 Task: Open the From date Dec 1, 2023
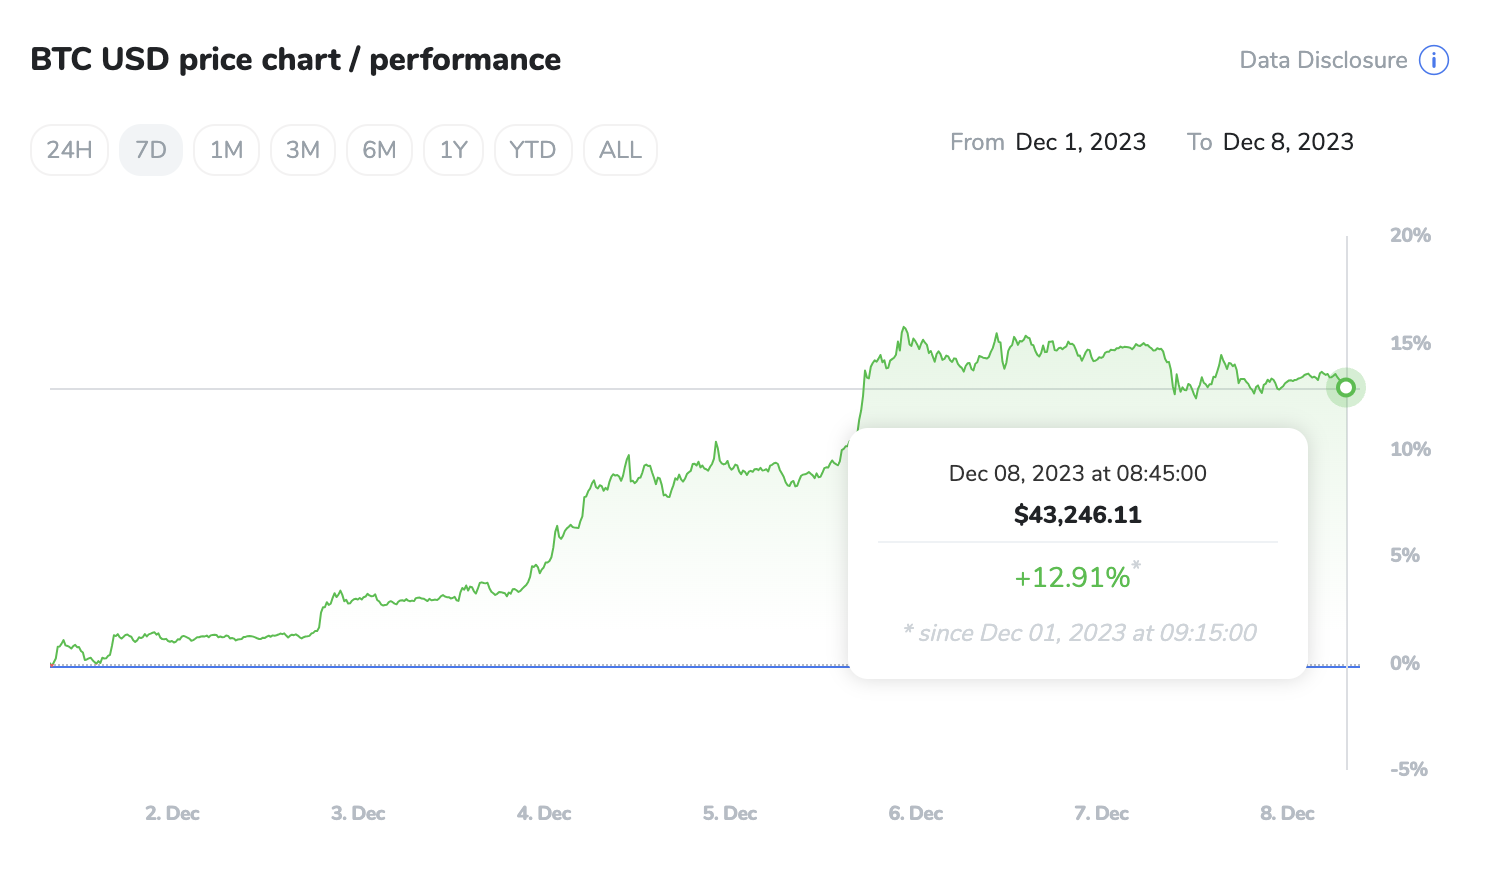tap(1080, 142)
